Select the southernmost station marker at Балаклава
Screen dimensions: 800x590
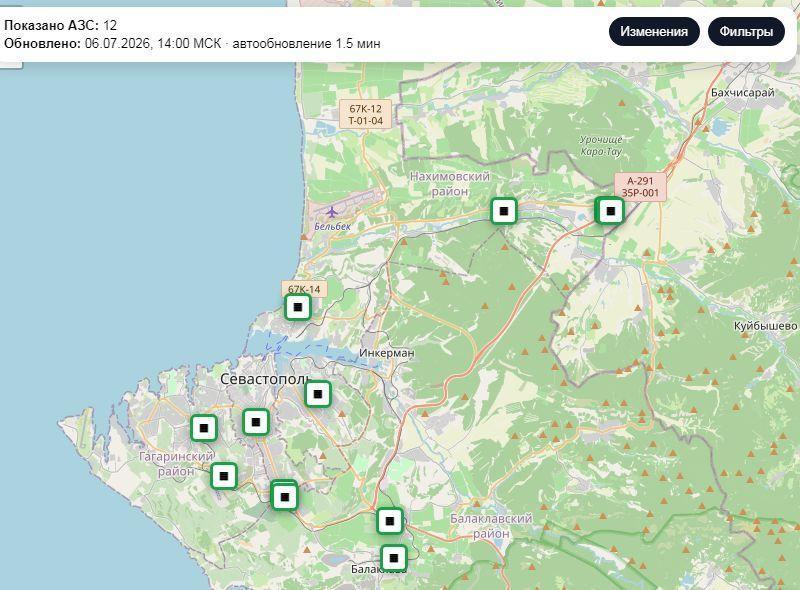click(x=394, y=558)
